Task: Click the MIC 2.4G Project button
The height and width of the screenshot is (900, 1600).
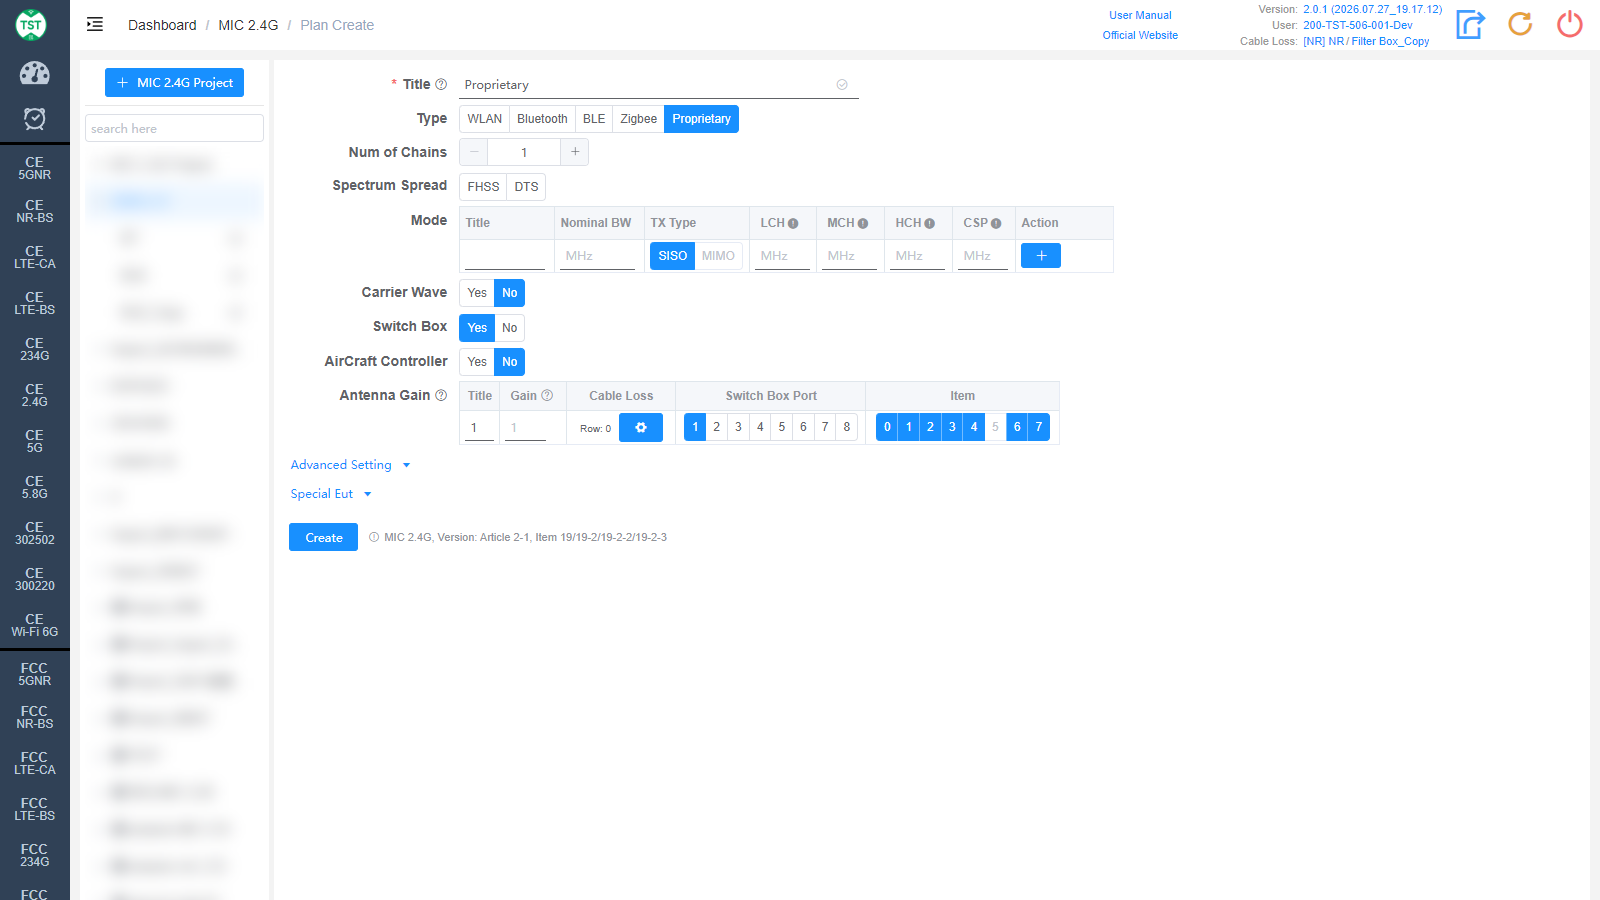Action: point(175,82)
